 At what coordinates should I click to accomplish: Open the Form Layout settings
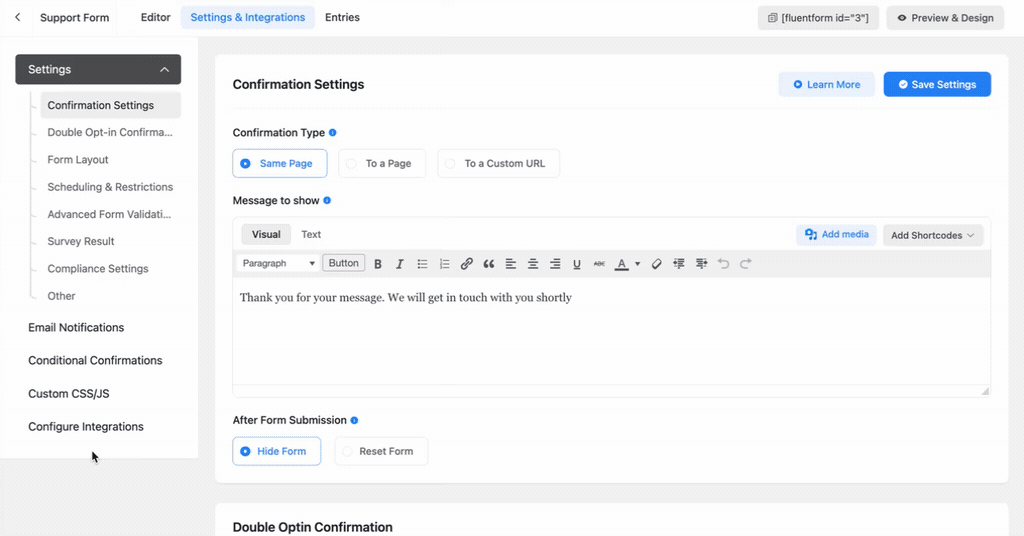coord(78,160)
